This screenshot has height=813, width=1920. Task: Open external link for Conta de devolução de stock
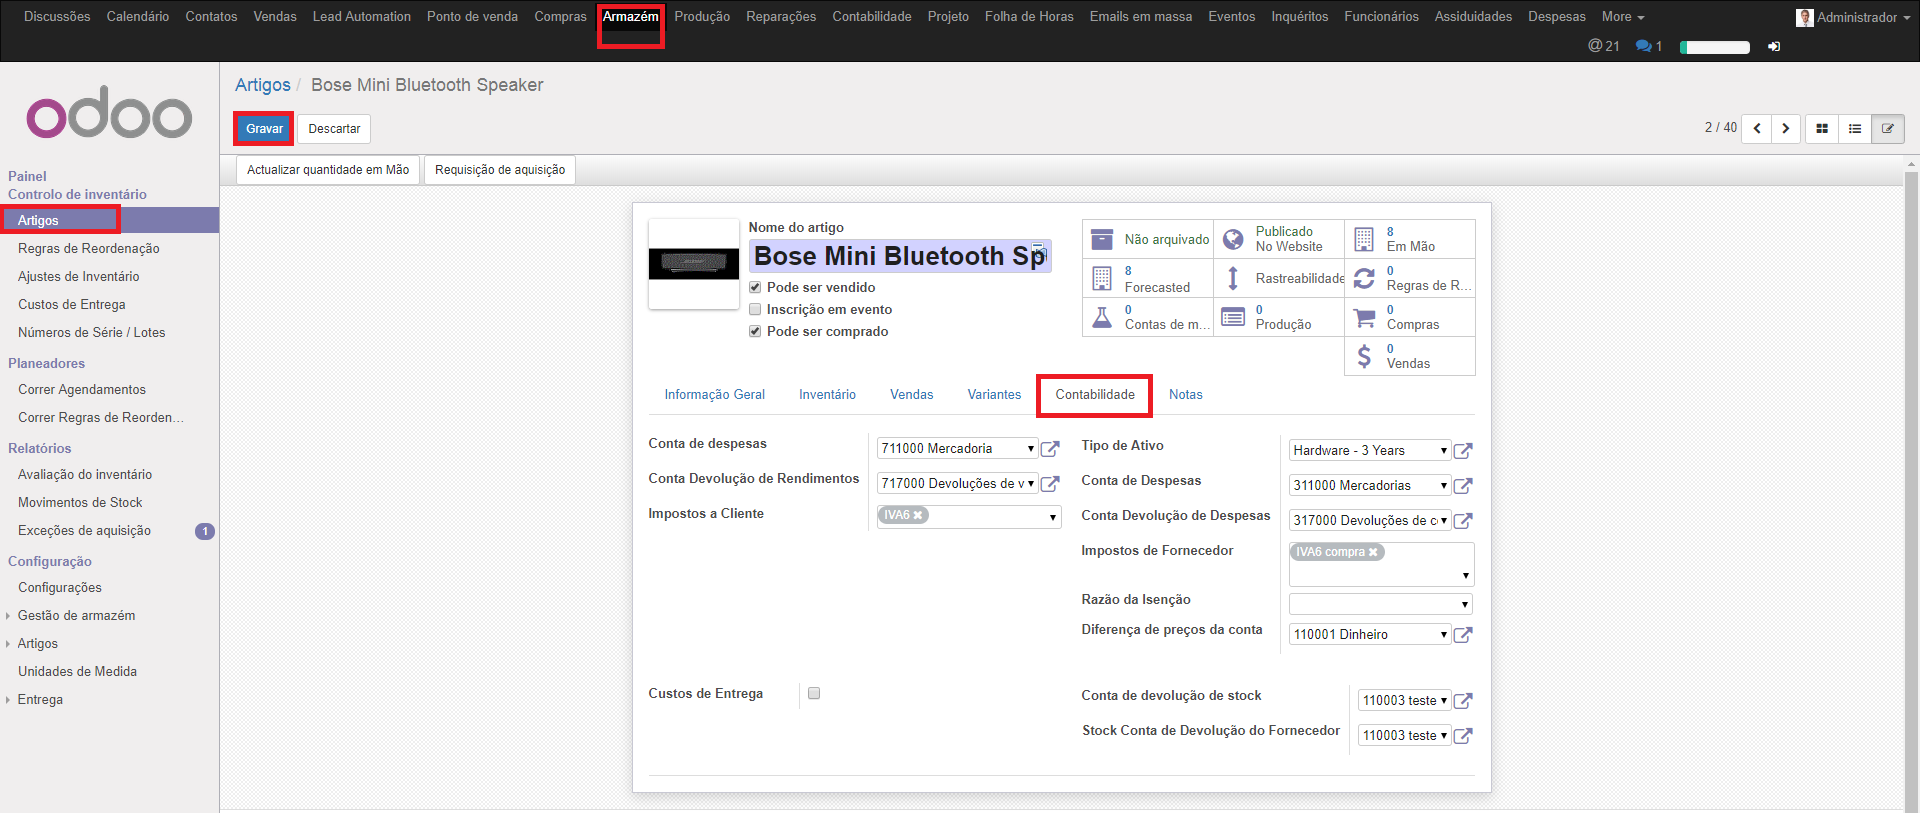click(x=1463, y=701)
